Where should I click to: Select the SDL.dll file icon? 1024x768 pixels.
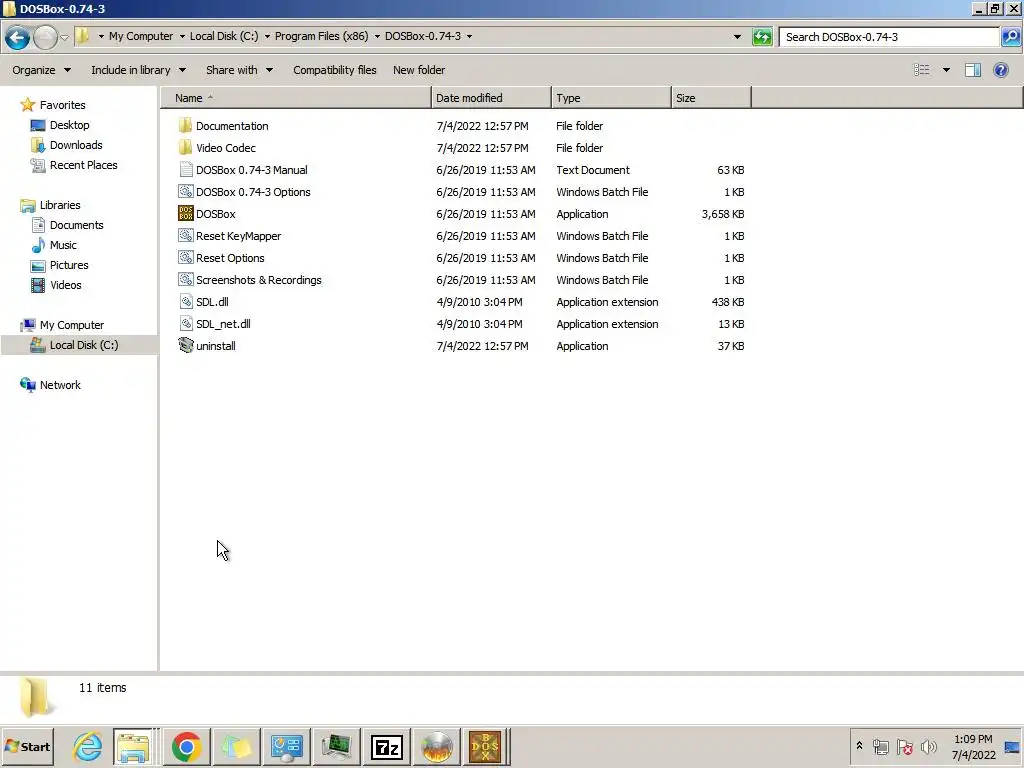185,302
